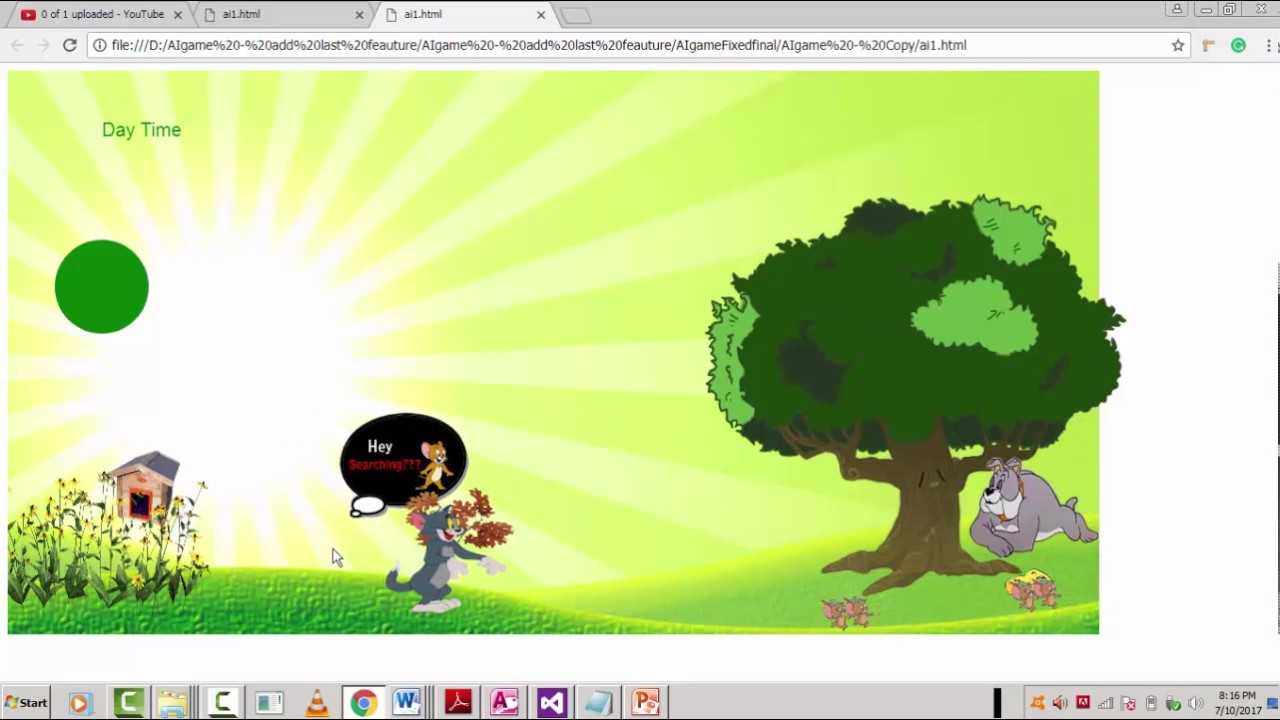Reload the page with the refresh icon
This screenshot has height=720, width=1280.
click(x=70, y=45)
